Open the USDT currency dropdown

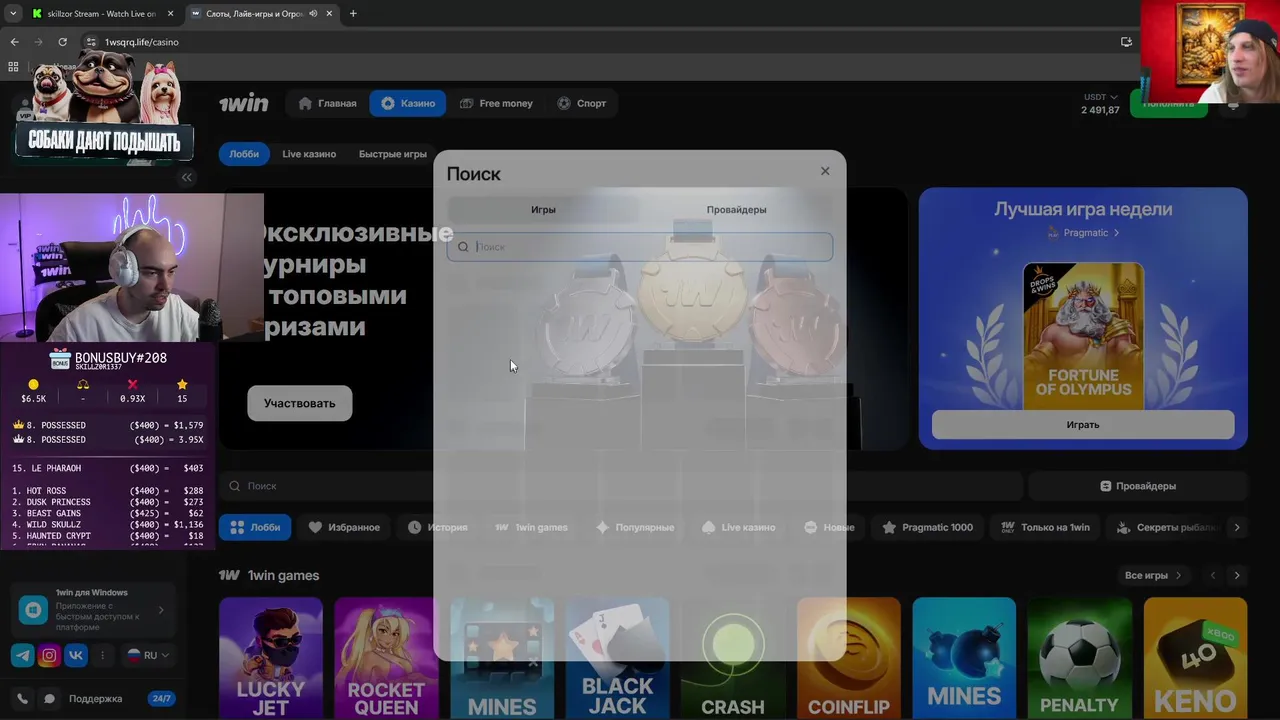pos(1100,97)
